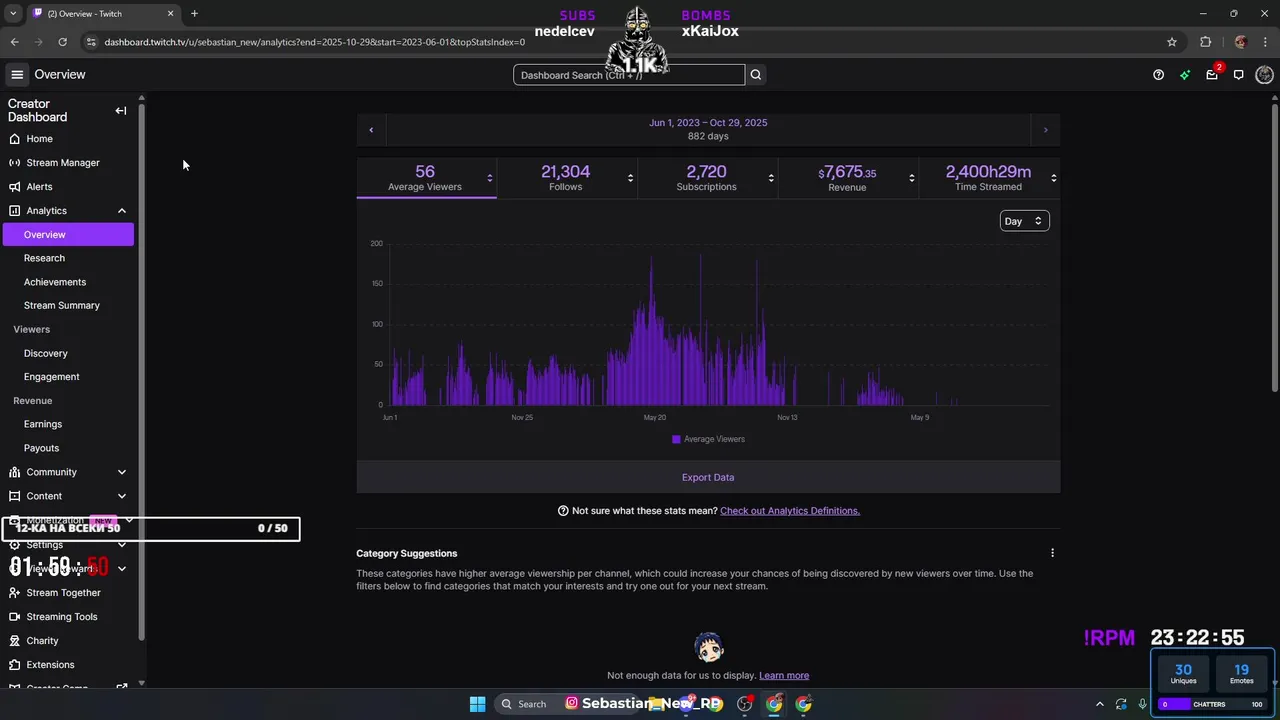Screen dimensions: 1280x720
Task: Change Follows stat selector arrows
Action: click(630, 178)
